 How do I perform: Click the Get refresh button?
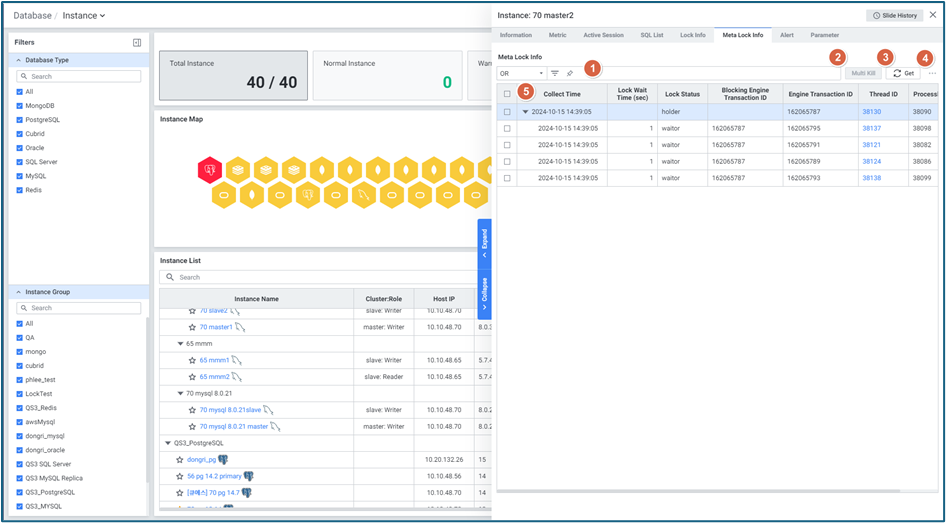[x=903, y=73]
